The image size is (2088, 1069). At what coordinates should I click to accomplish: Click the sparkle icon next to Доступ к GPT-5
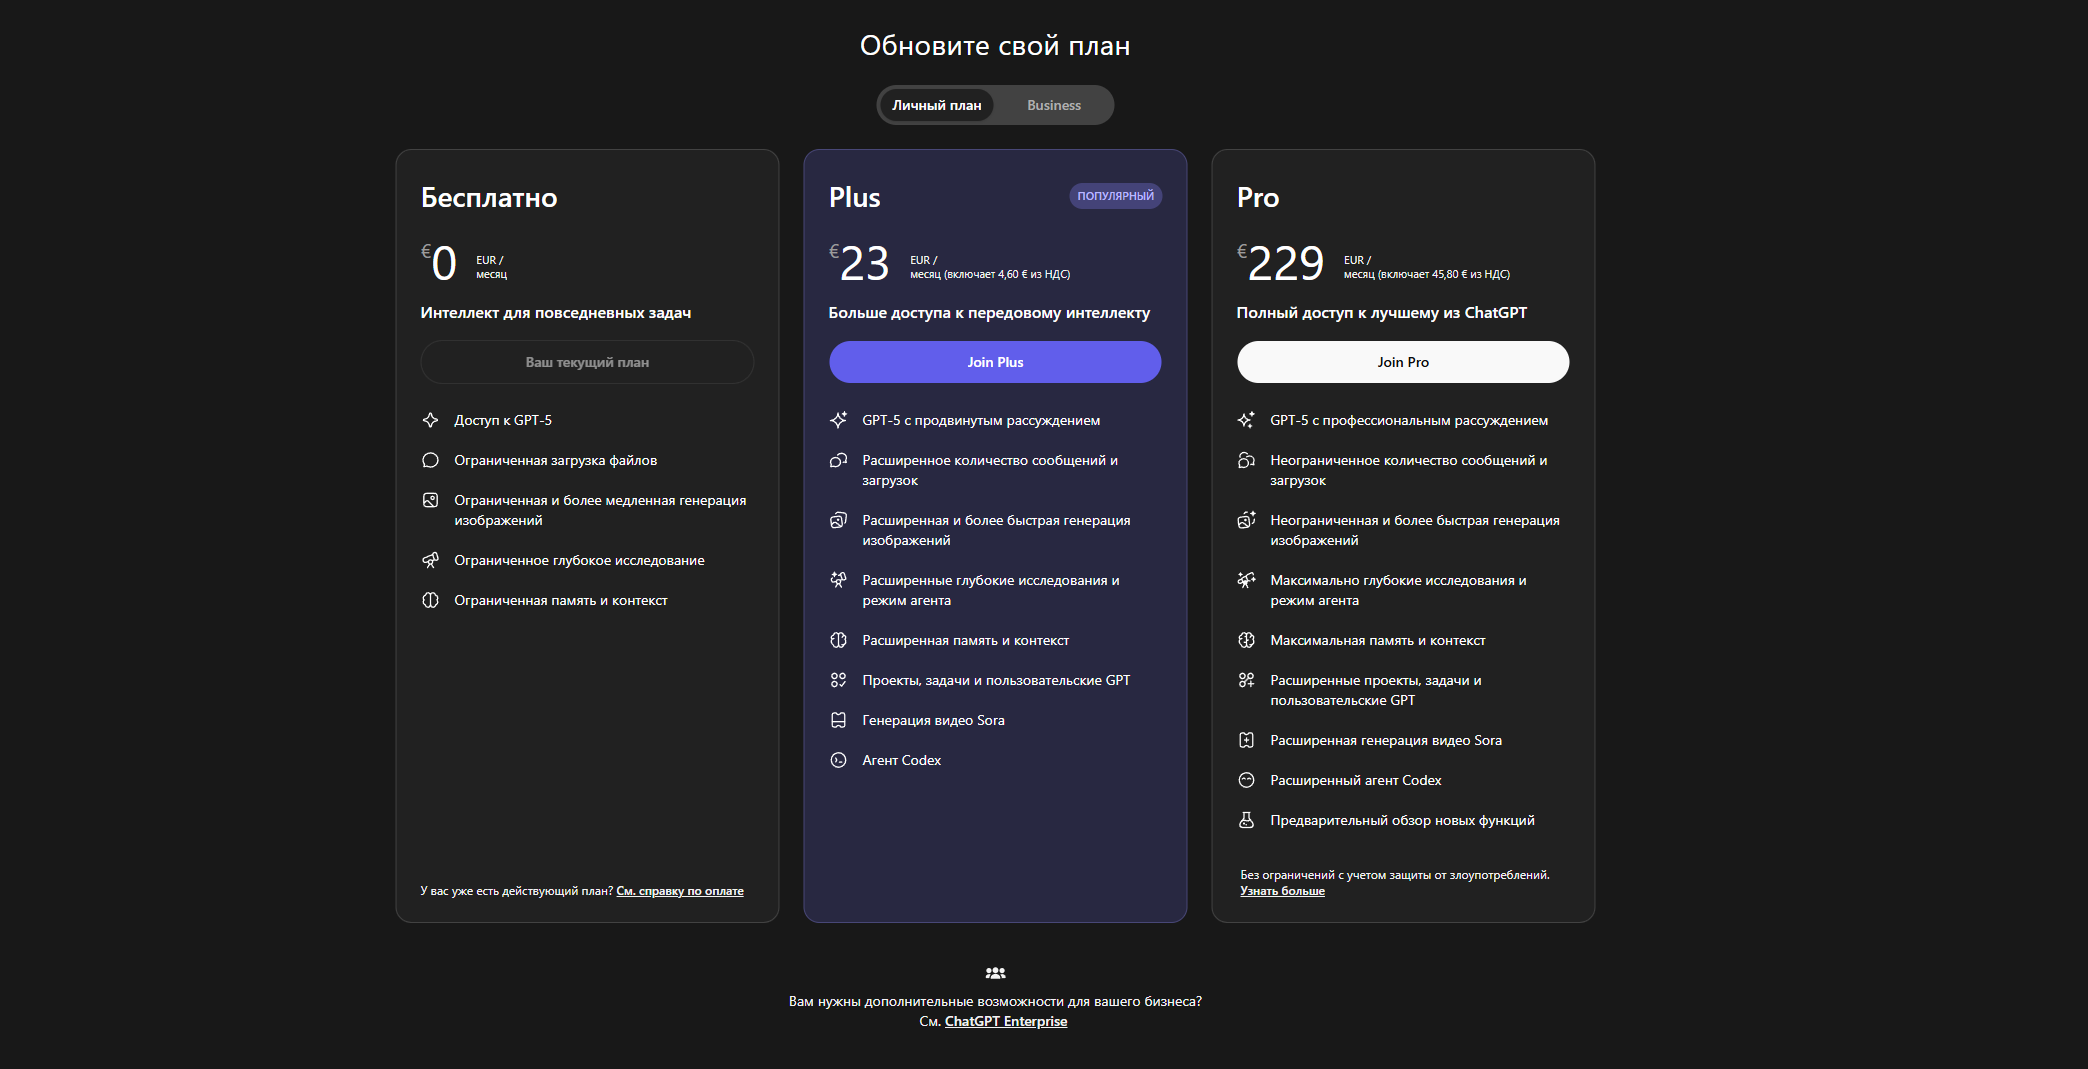(x=430, y=420)
